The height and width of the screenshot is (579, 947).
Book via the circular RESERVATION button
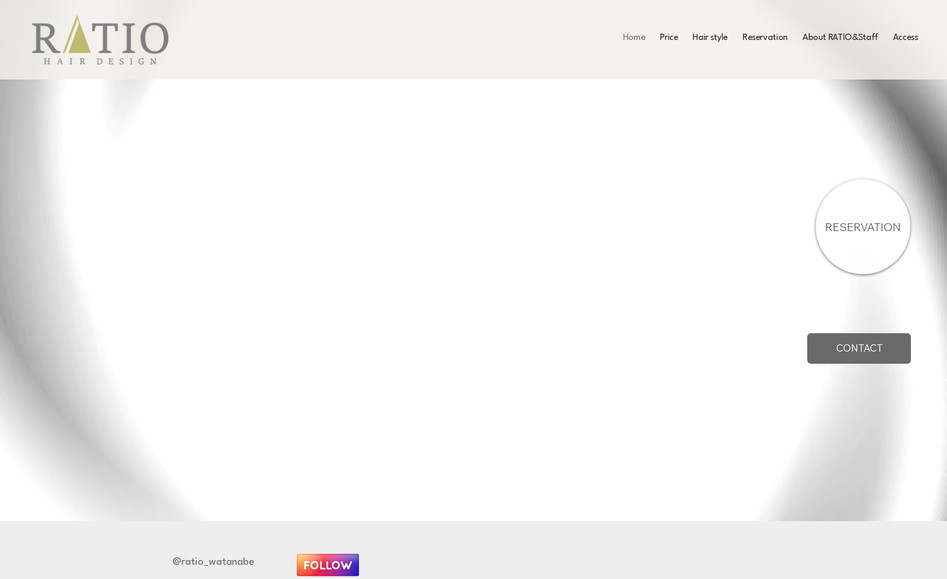862,227
